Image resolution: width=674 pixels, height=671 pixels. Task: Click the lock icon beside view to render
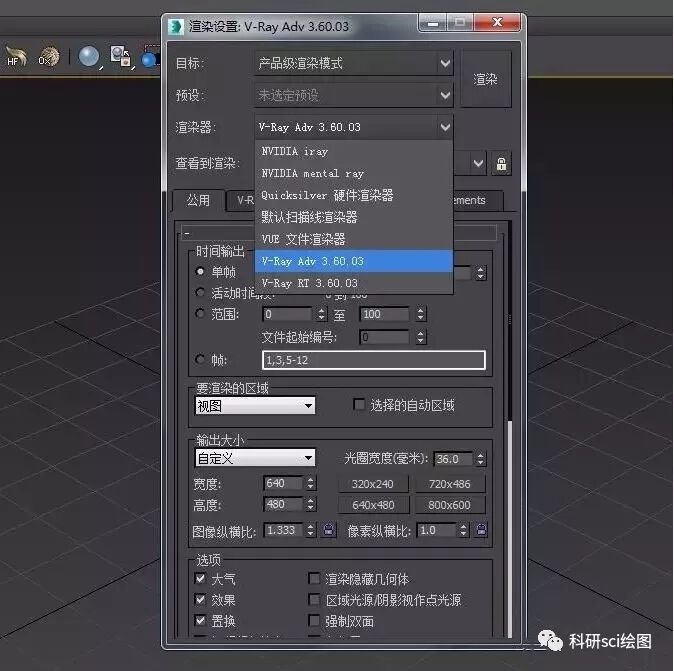pyautogui.click(x=501, y=164)
